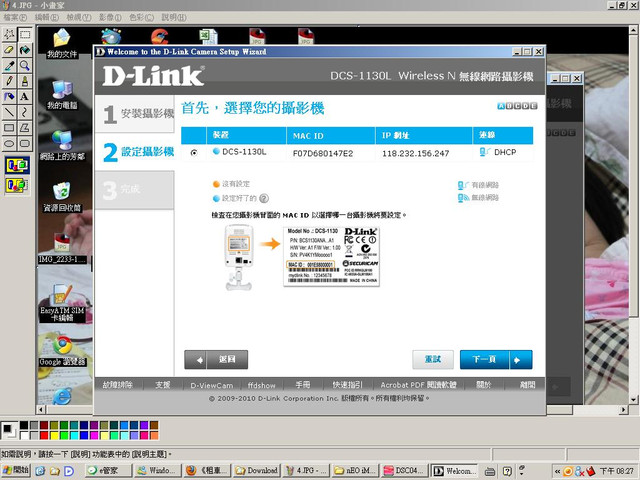Choose the Fill With Color bucket tool

click(24, 50)
